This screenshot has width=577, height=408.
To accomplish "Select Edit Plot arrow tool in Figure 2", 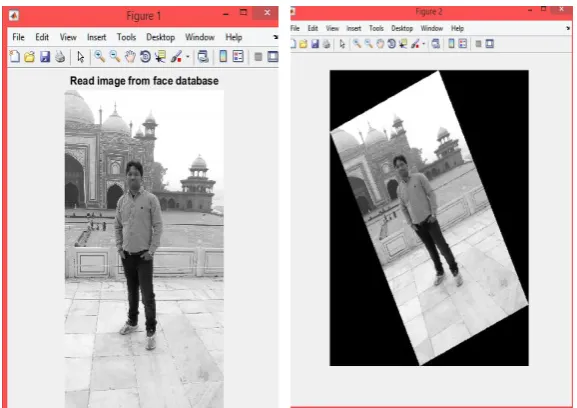I will pos(343,44).
